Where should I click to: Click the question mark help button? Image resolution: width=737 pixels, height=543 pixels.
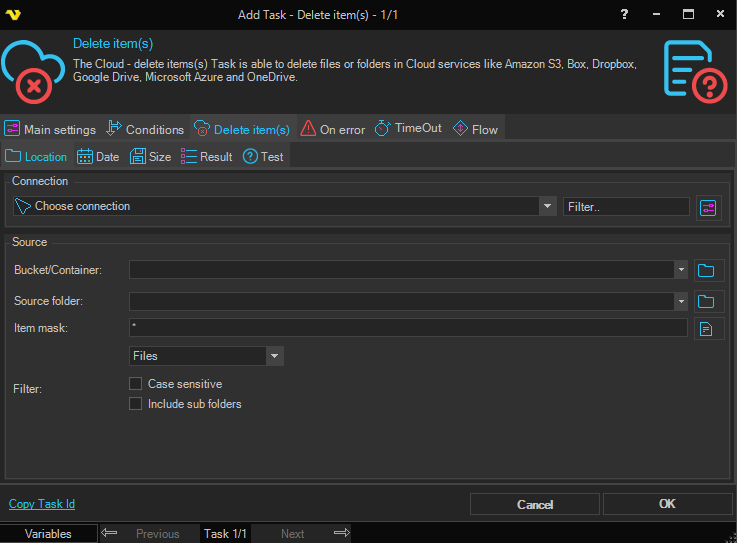point(624,14)
